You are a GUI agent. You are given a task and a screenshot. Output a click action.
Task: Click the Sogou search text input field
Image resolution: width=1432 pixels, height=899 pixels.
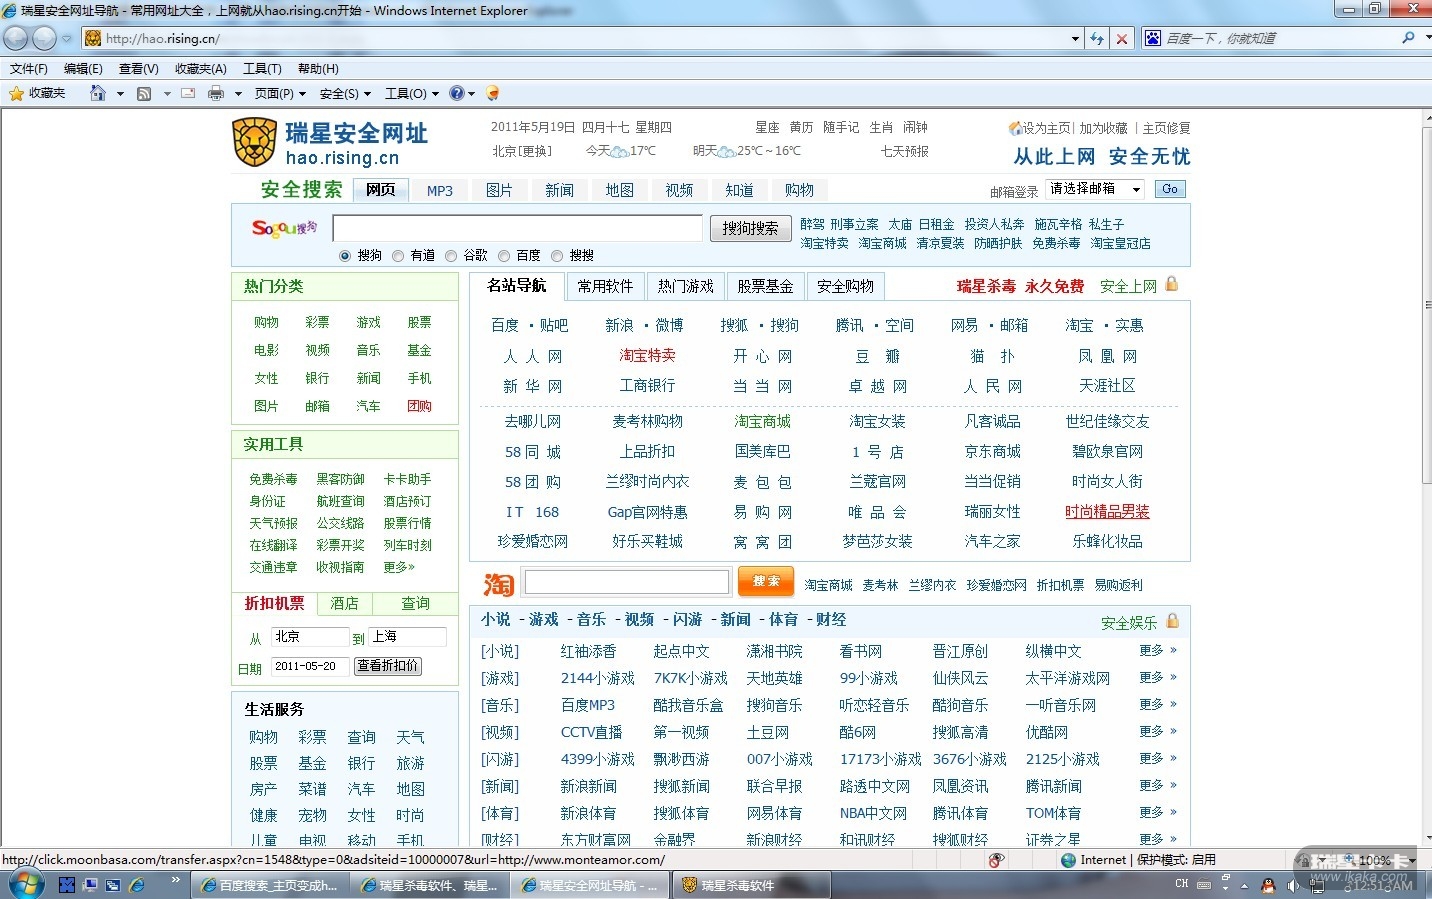click(517, 228)
